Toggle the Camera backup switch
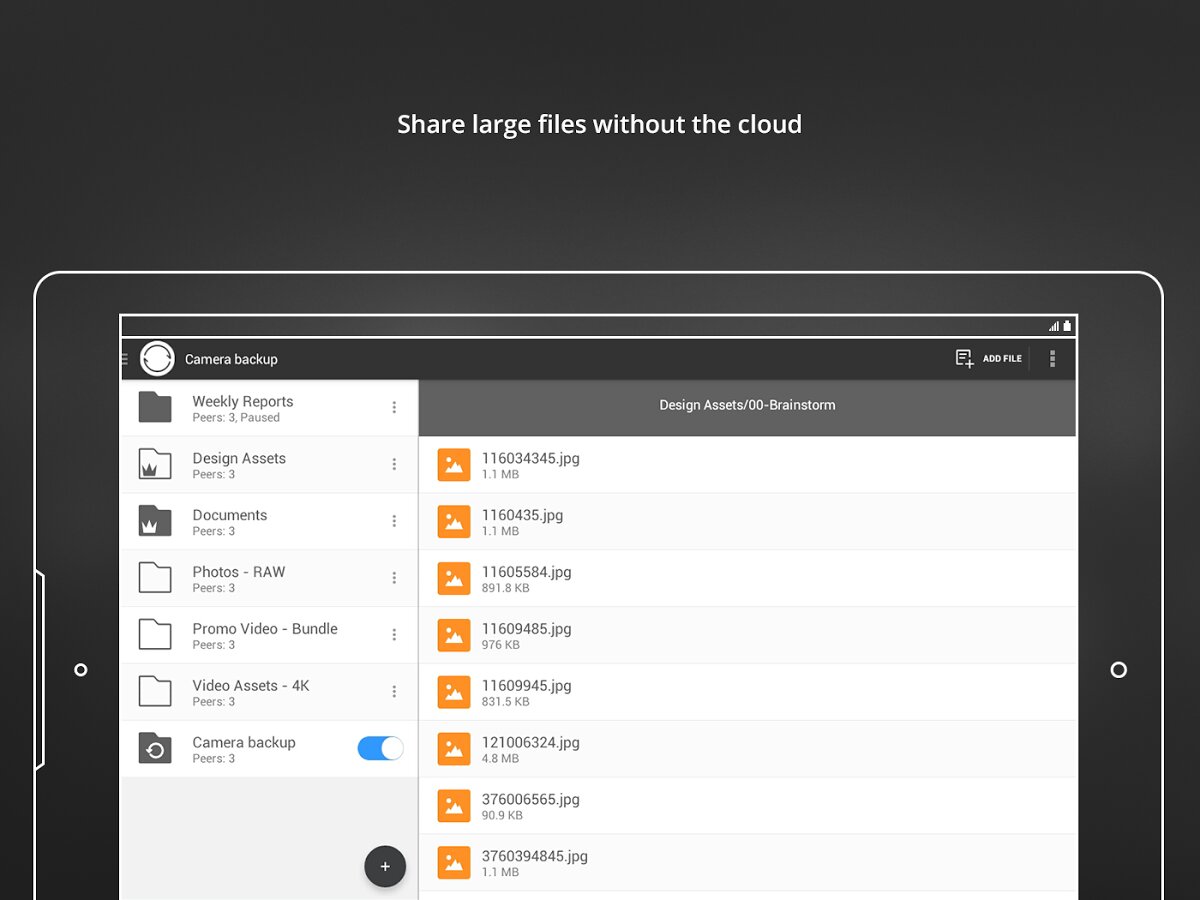Viewport: 1200px width, 900px height. 381,748
